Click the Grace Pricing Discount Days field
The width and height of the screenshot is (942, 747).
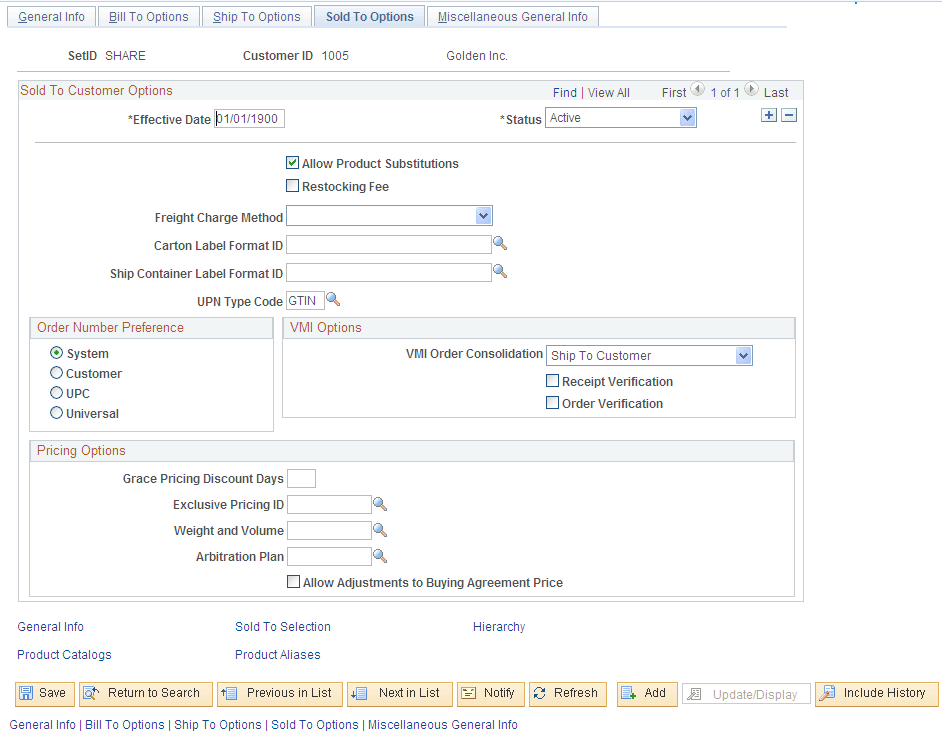pos(302,478)
